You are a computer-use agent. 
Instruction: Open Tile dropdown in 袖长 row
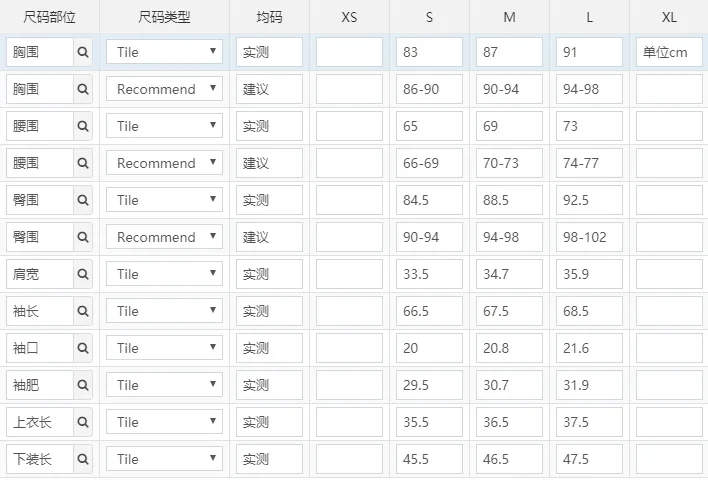coord(164,311)
